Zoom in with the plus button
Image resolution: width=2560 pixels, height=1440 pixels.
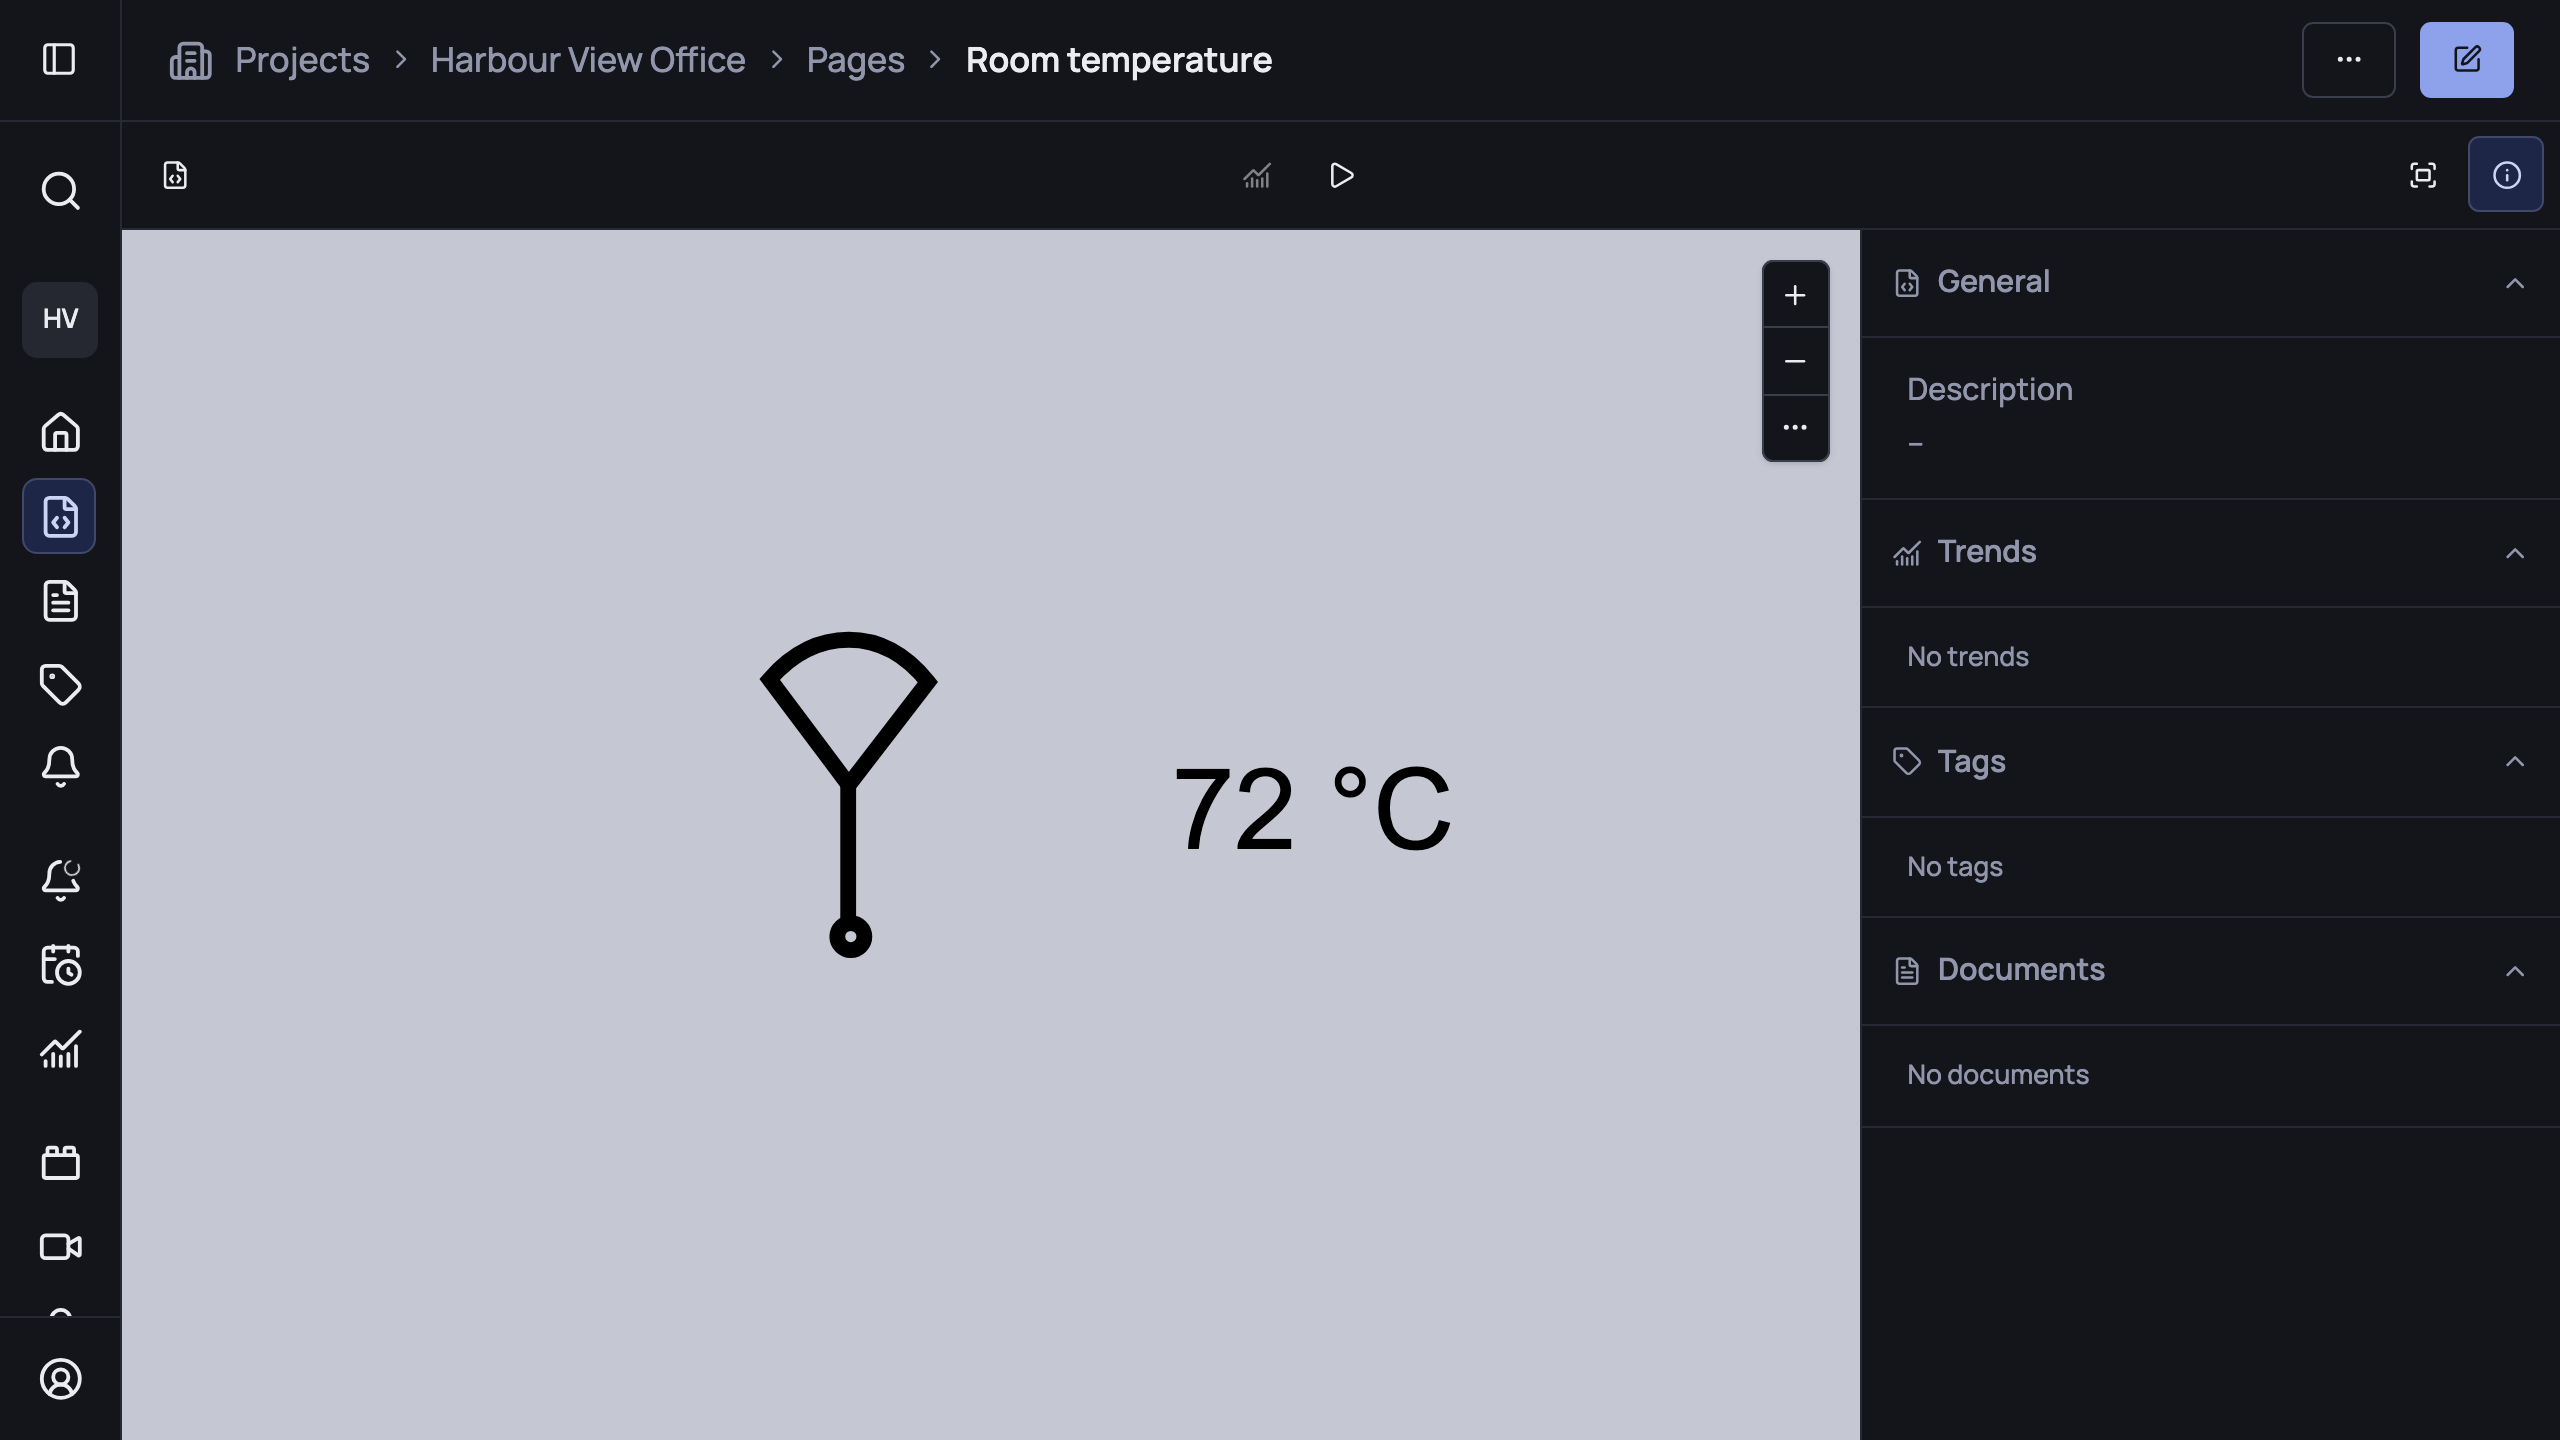click(1795, 295)
